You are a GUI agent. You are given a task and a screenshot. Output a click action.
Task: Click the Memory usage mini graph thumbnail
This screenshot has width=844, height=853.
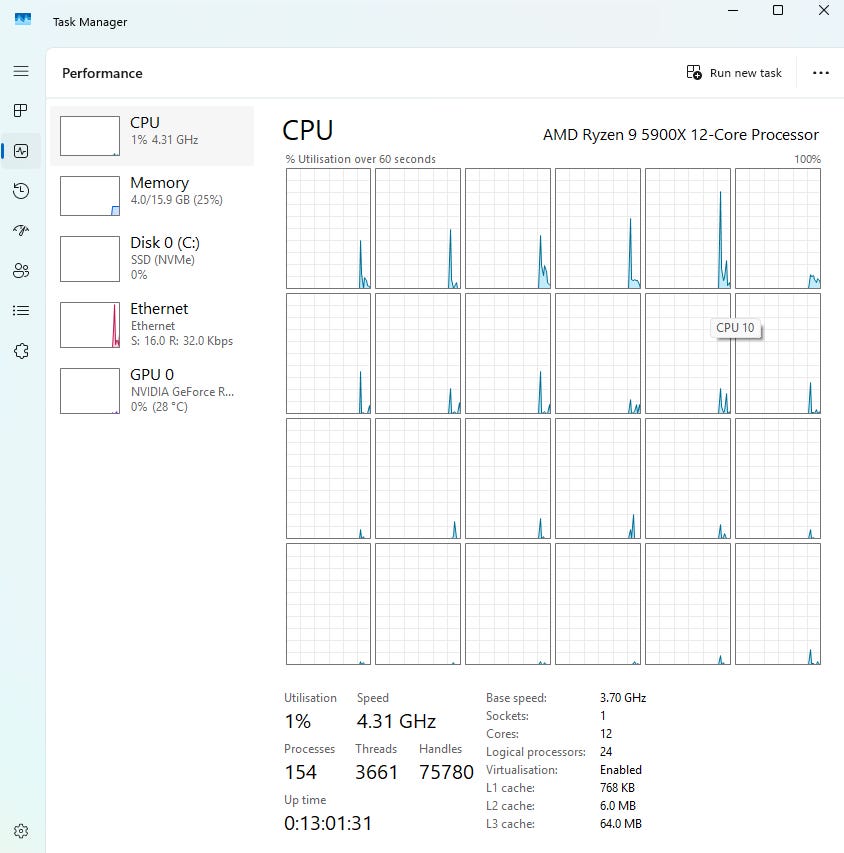click(90, 196)
